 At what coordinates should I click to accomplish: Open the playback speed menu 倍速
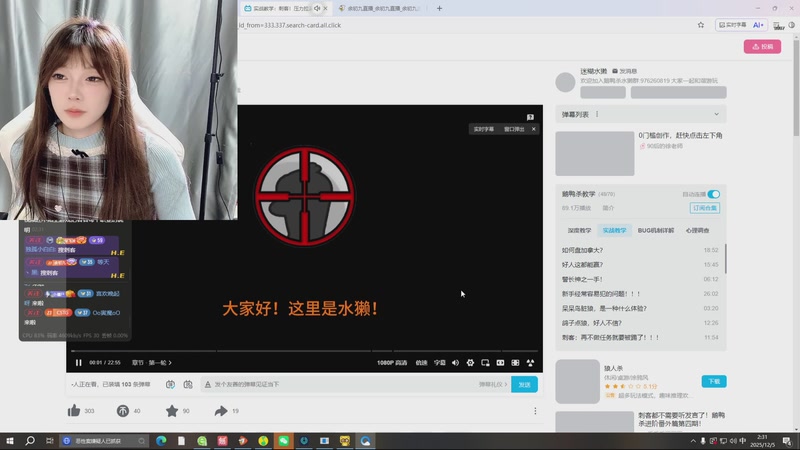421,363
